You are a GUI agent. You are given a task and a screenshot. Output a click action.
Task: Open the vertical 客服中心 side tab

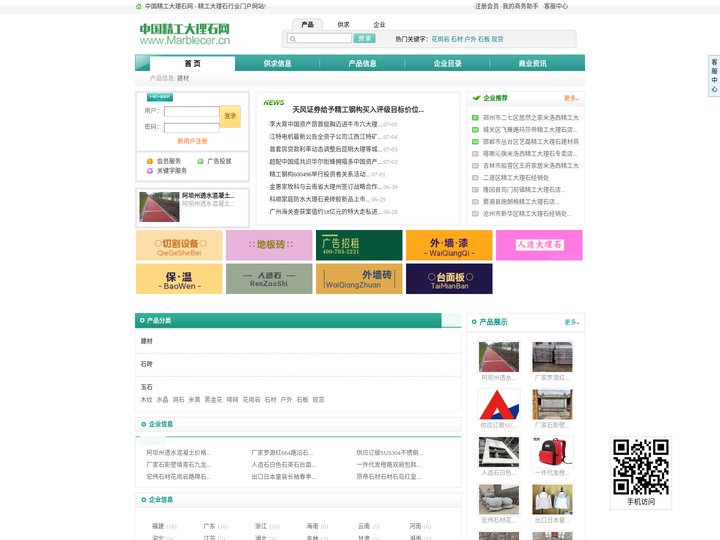(x=714, y=76)
